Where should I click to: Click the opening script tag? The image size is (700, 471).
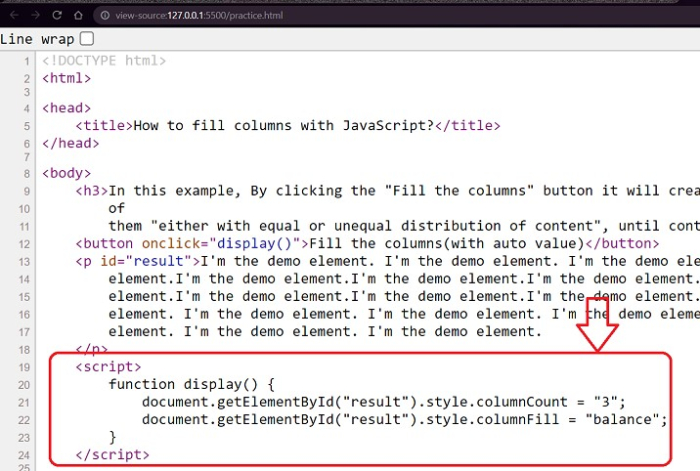coord(108,367)
